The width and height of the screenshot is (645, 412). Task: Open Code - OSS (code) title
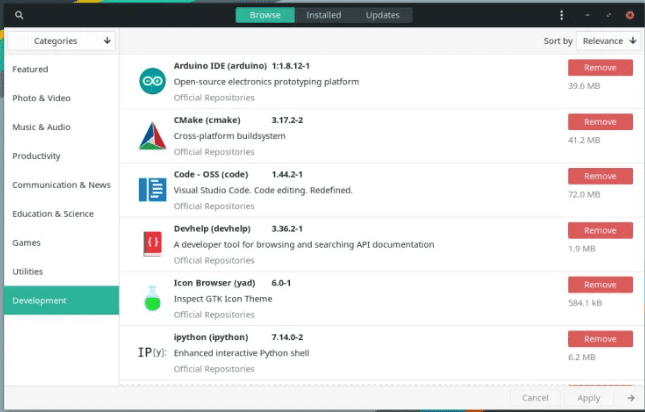tap(211, 174)
